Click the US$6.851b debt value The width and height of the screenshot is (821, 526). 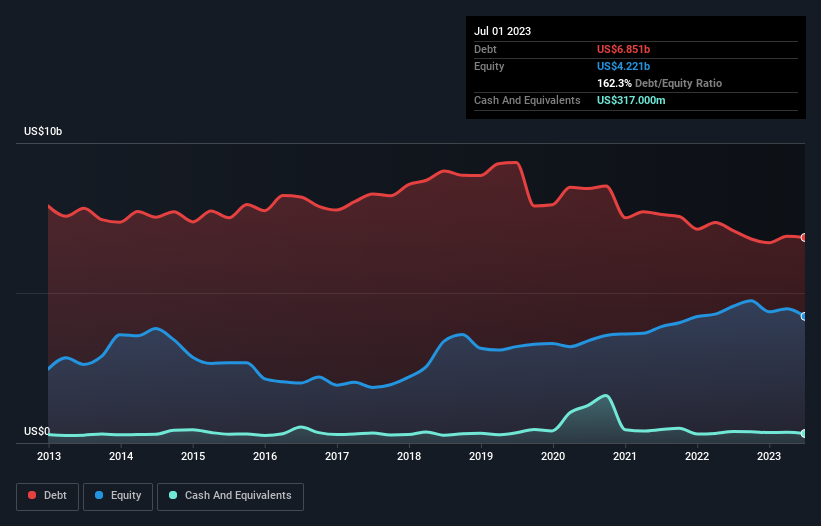(623, 49)
